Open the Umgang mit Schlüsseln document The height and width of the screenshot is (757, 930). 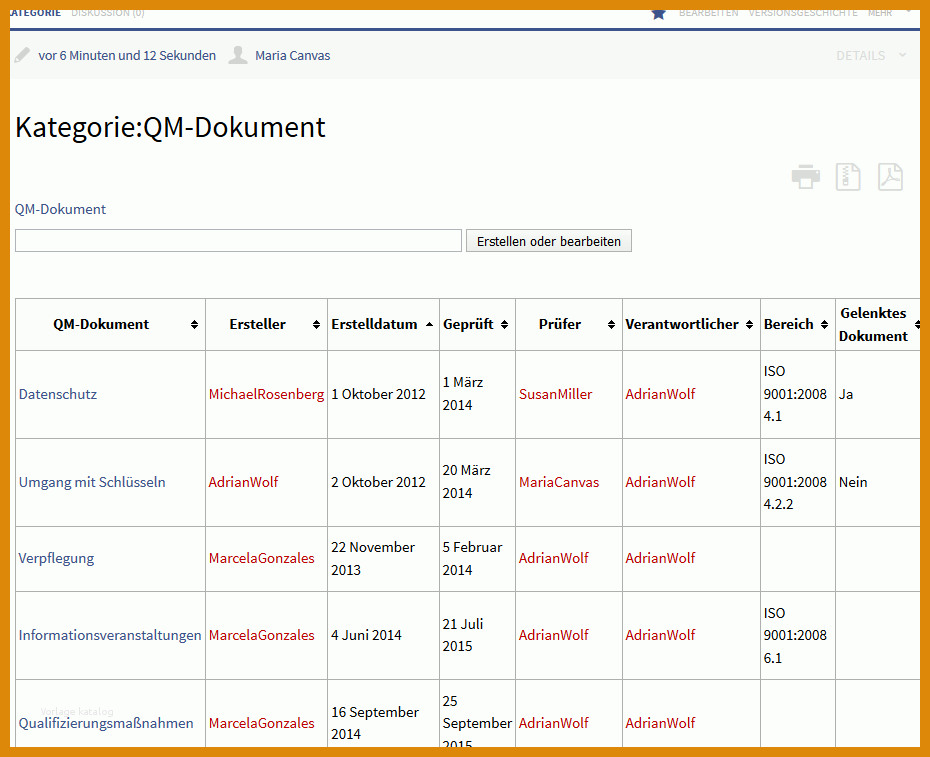tap(92, 482)
